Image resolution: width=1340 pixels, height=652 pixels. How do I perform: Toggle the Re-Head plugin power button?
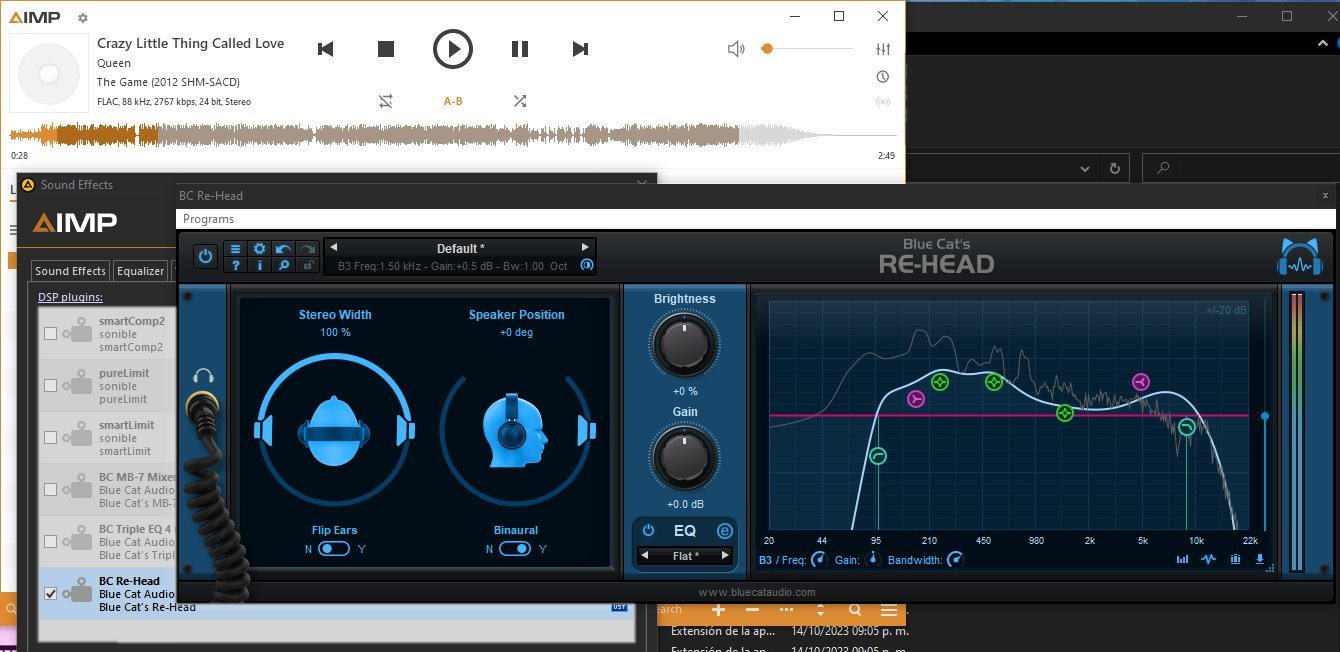205,256
